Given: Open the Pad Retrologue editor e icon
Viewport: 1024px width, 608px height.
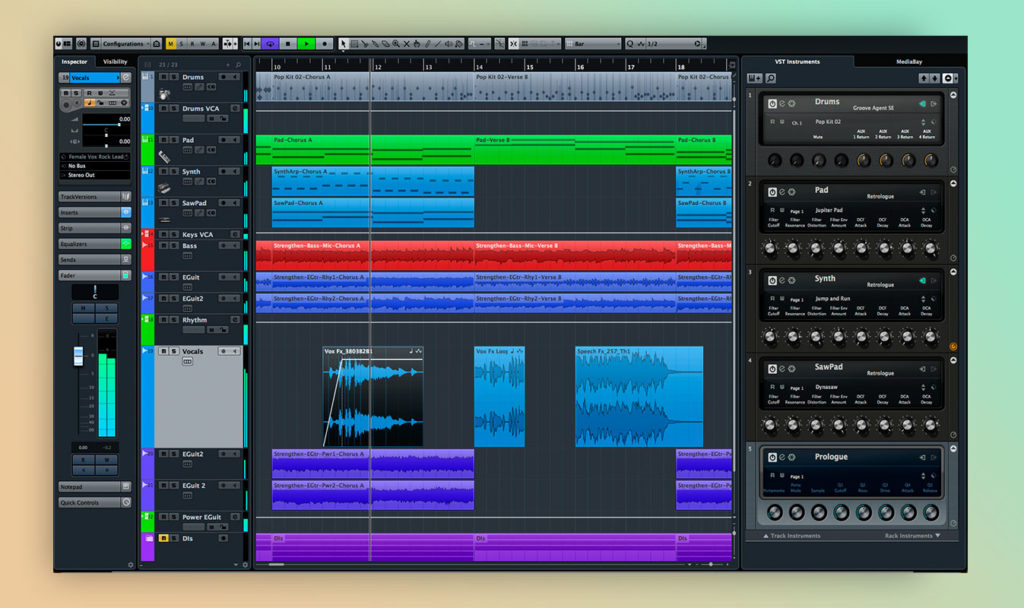Looking at the screenshot, I should [x=782, y=192].
